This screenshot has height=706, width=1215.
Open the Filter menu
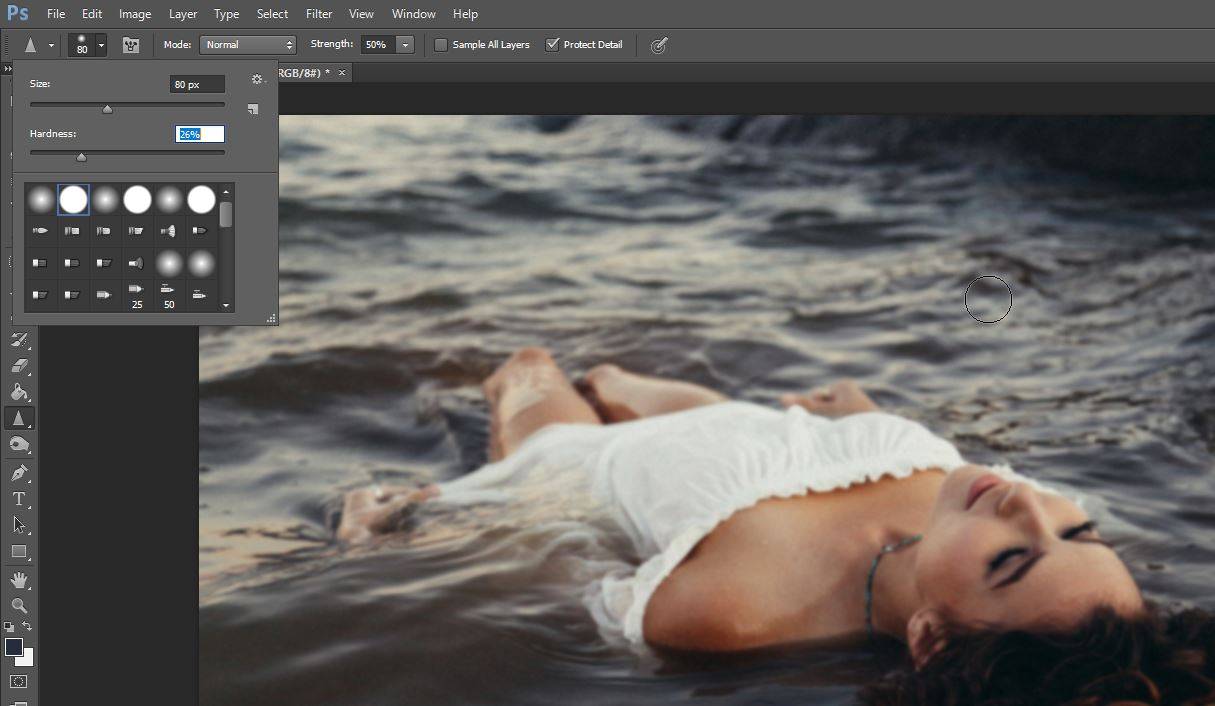tap(319, 14)
